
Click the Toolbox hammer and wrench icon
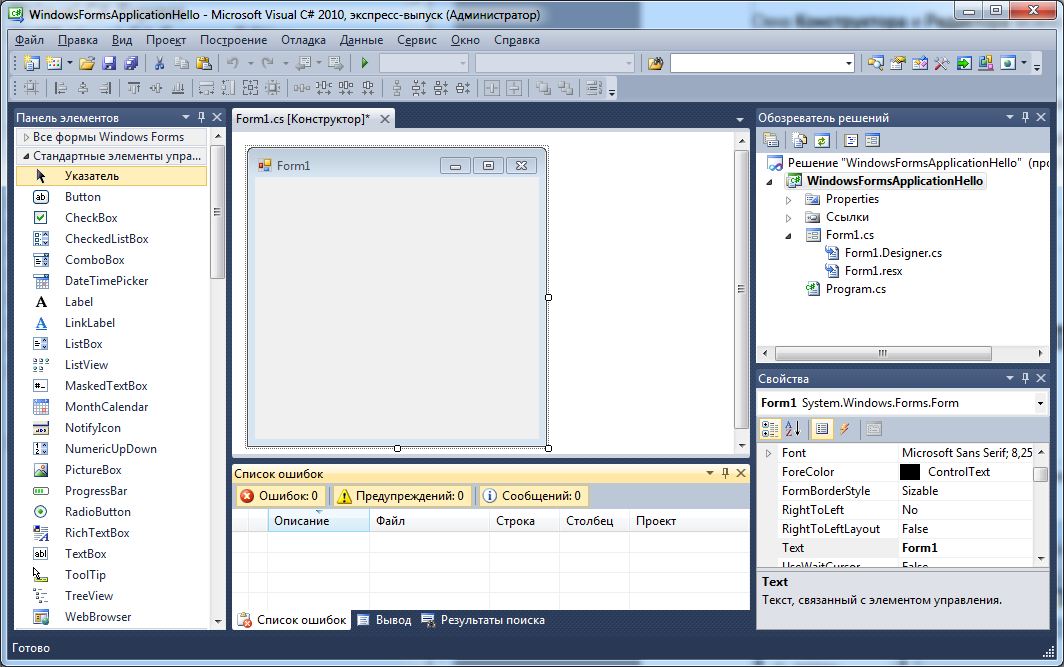[941, 63]
